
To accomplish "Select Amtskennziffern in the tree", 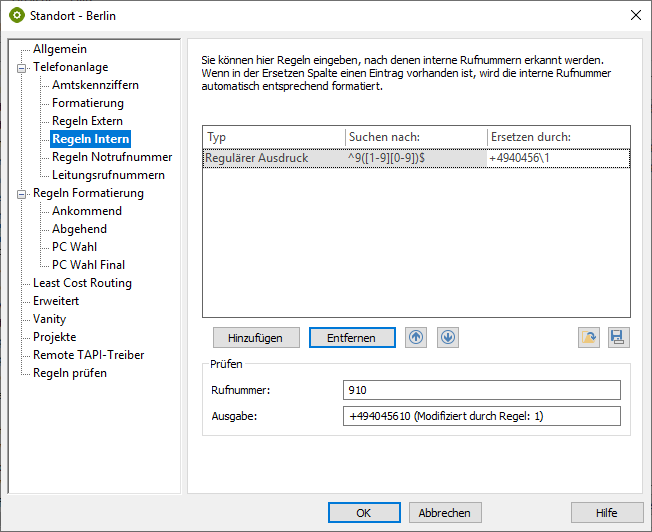I will [95, 85].
